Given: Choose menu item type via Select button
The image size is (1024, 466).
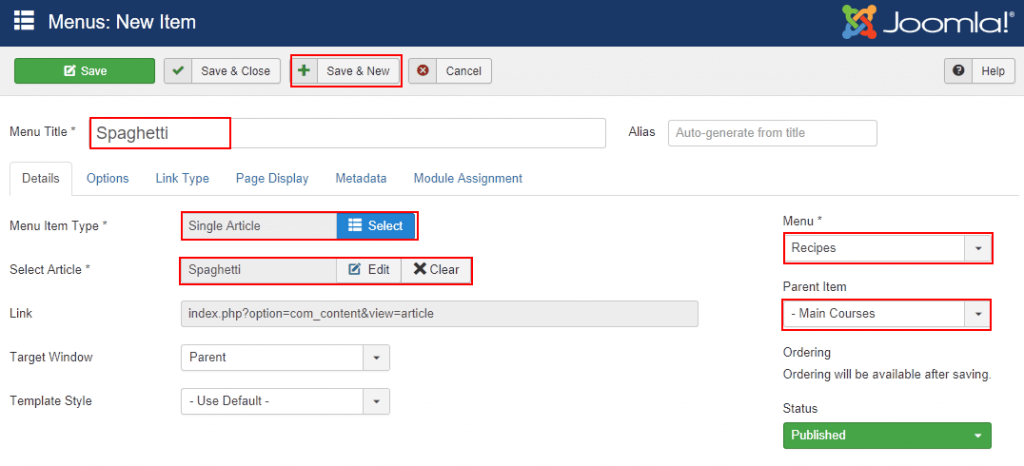Looking at the screenshot, I should pyautogui.click(x=376, y=226).
